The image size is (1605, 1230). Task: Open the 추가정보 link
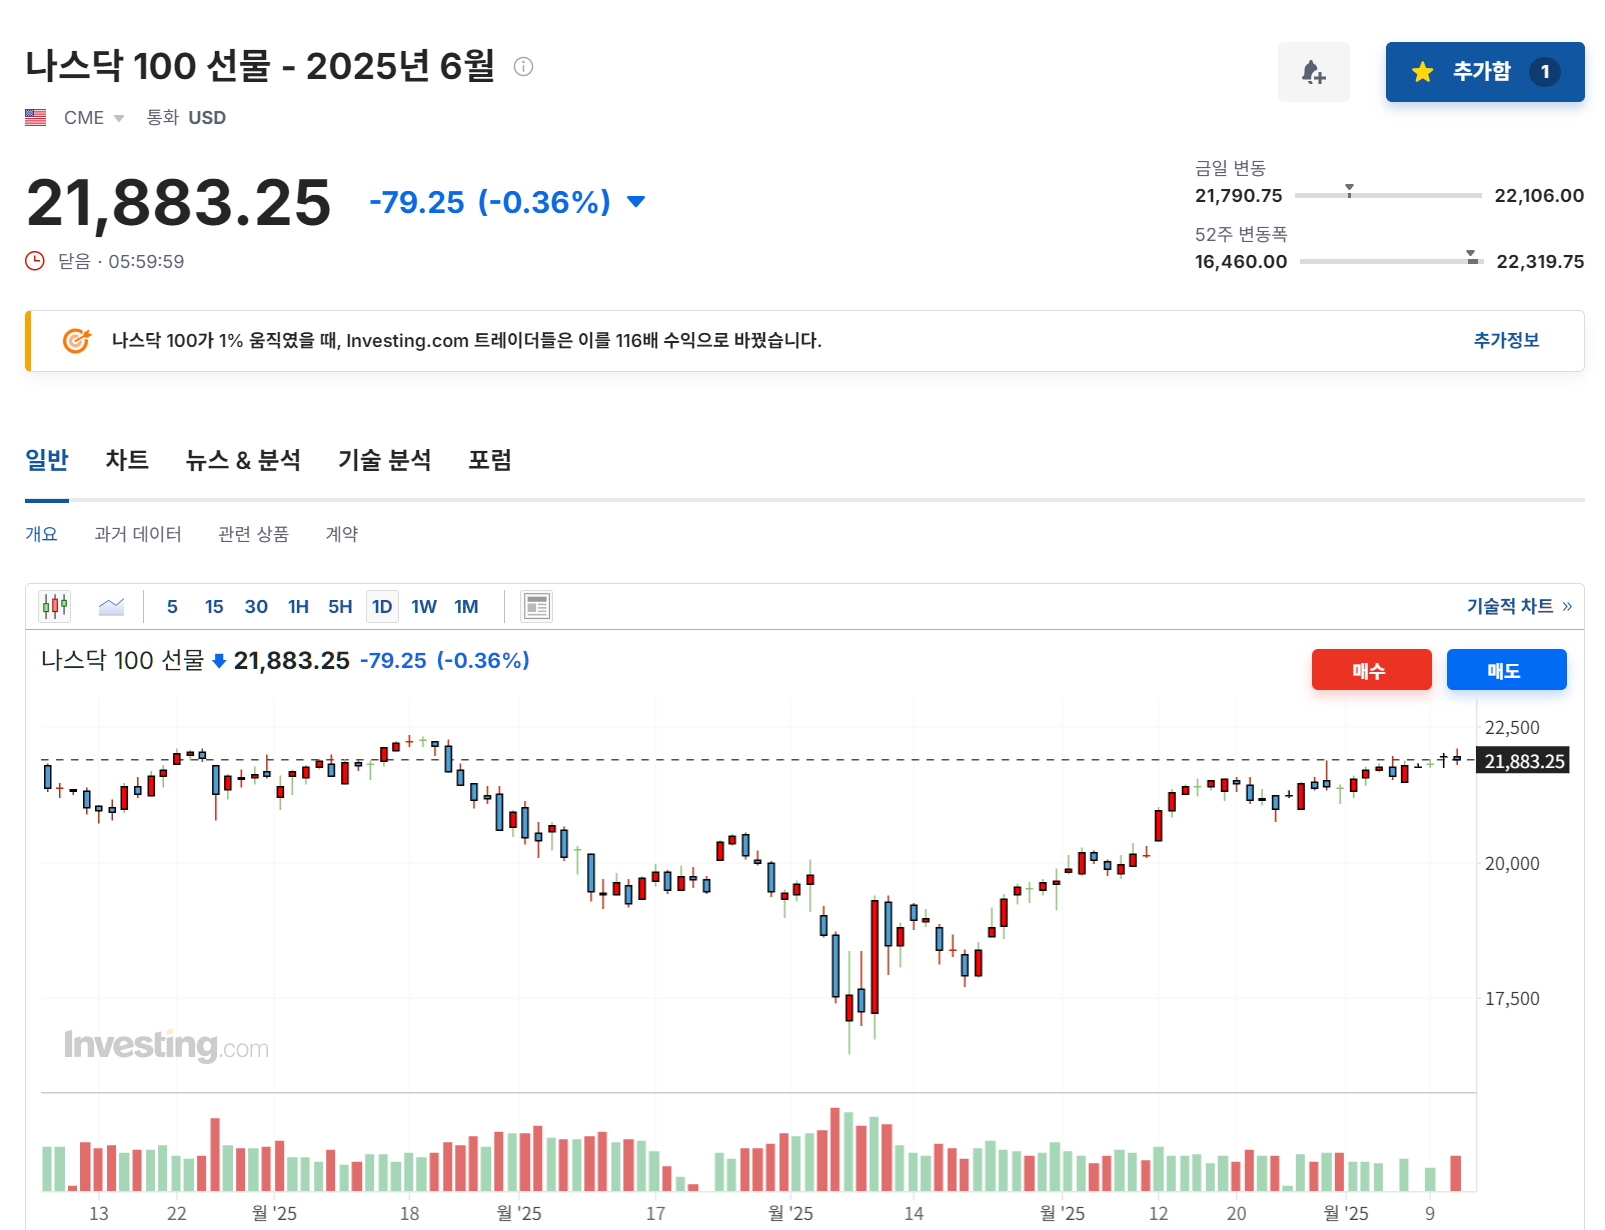1506,340
